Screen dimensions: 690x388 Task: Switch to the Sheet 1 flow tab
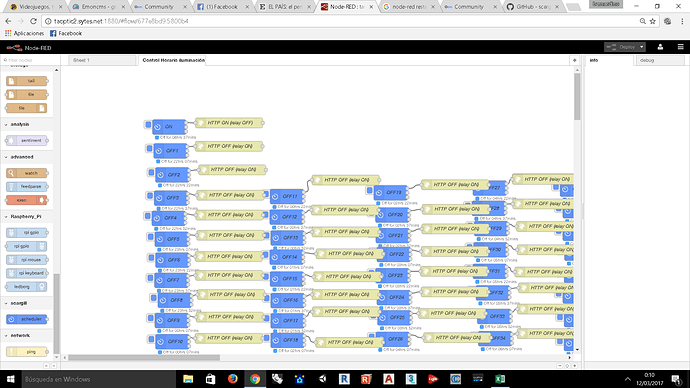(x=102, y=60)
